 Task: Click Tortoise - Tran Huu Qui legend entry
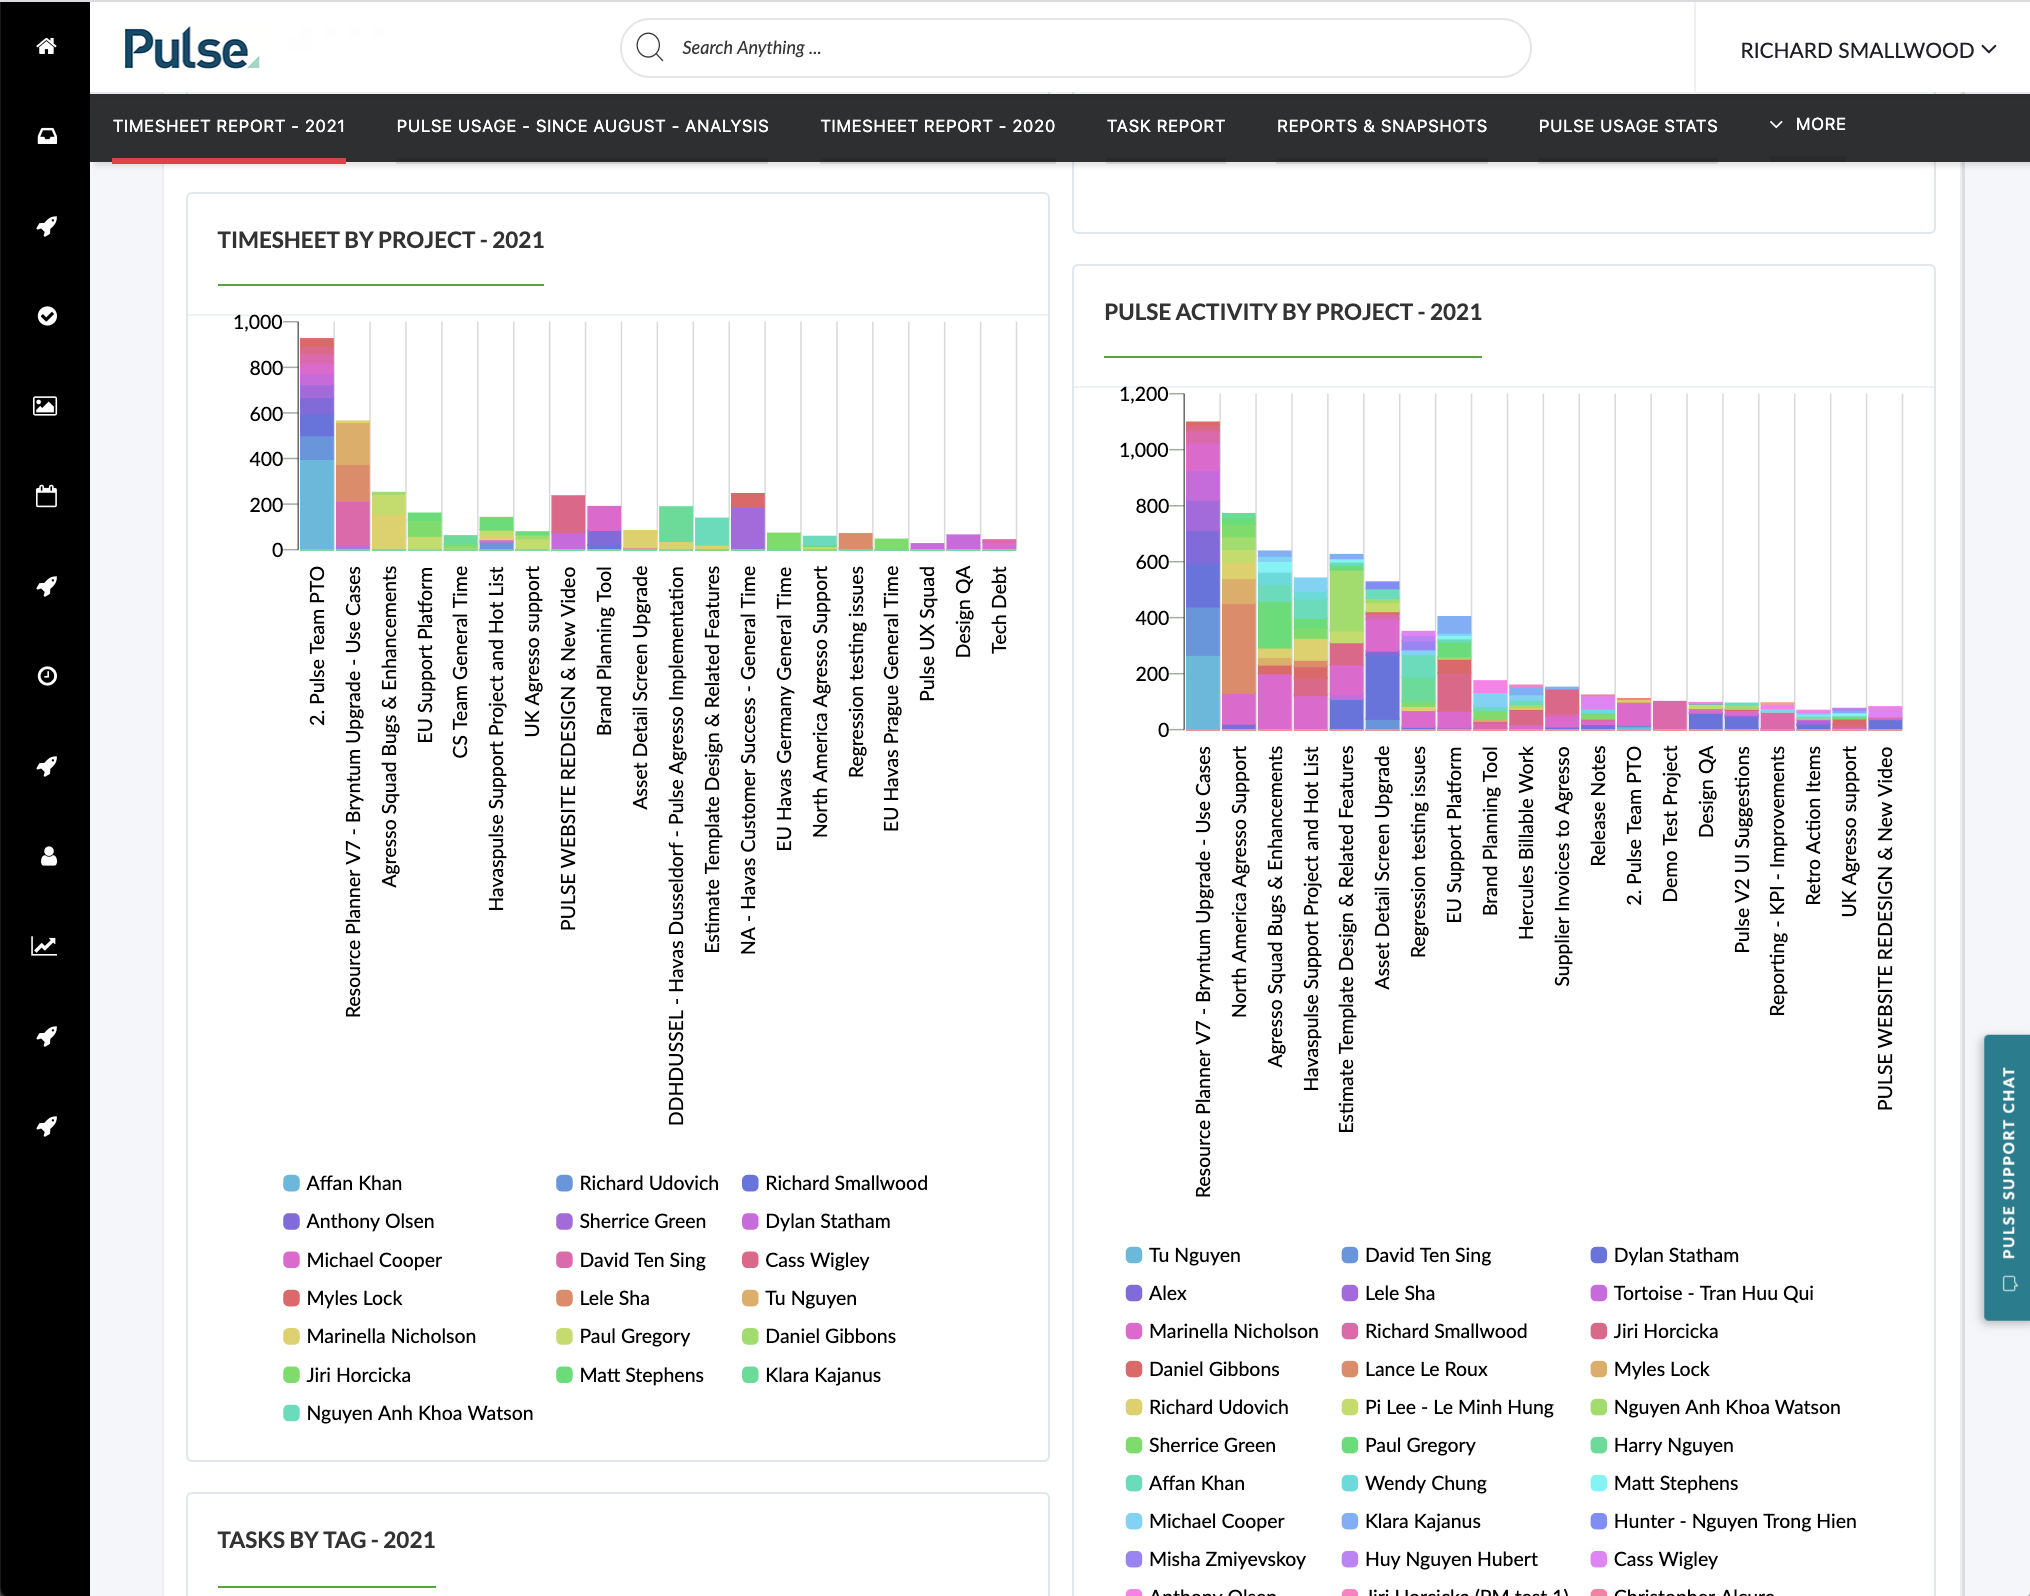pyautogui.click(x=1702, y=1293)
